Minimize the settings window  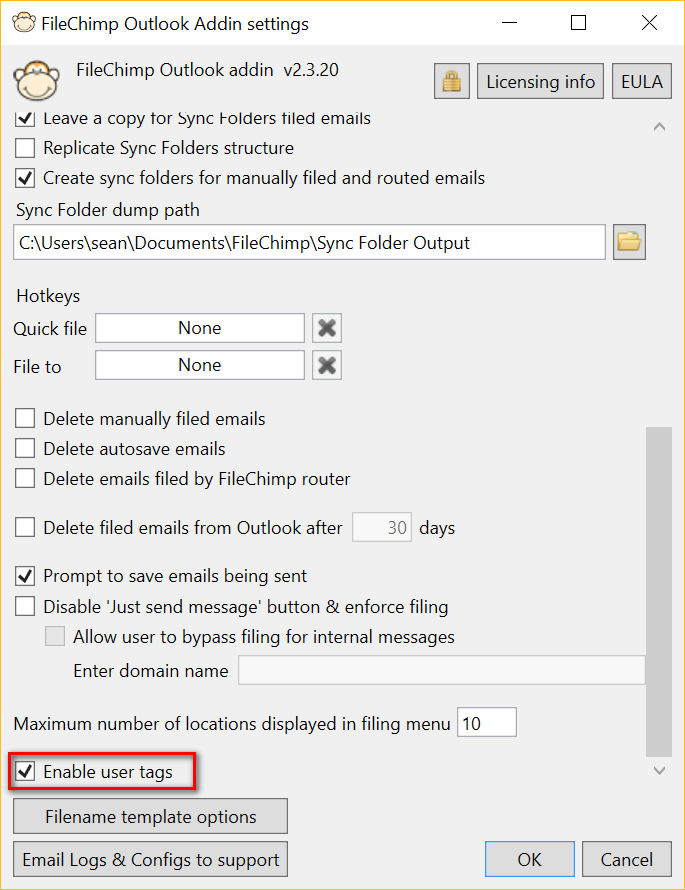[510, 23]
